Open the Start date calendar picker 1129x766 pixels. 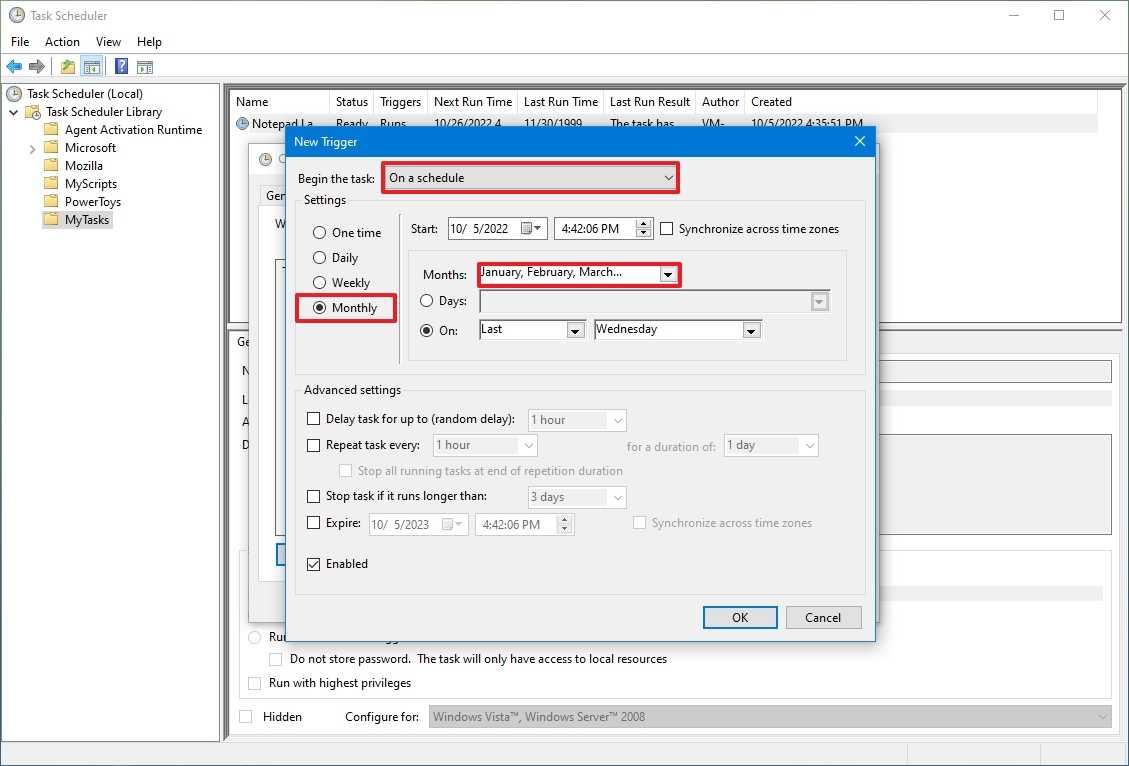pyautogui.click(x=538, y=229)
